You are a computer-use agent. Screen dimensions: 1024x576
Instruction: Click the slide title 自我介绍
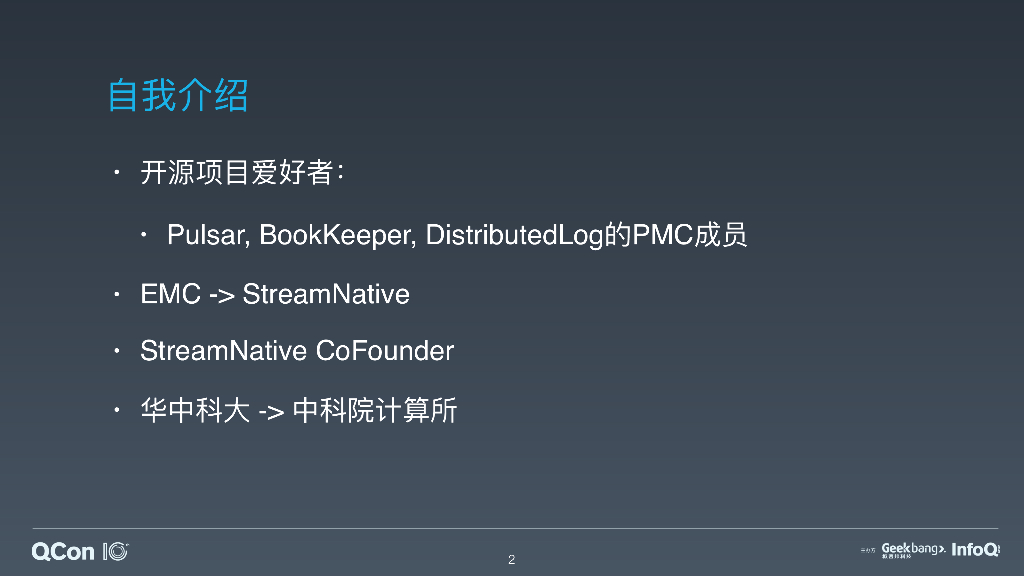(x=178, y=95)
